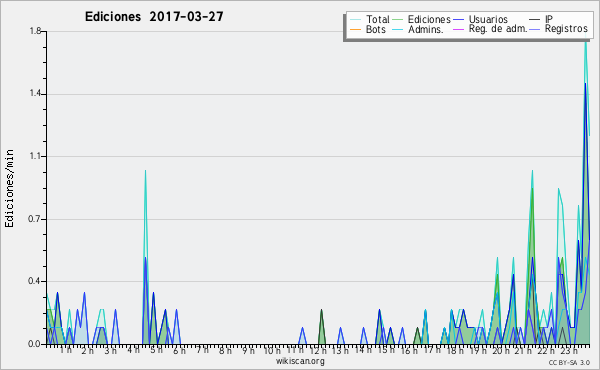Click the Usuarios legend label
The width and height of the screenshot is (600, 370).
tap(488, 19)
